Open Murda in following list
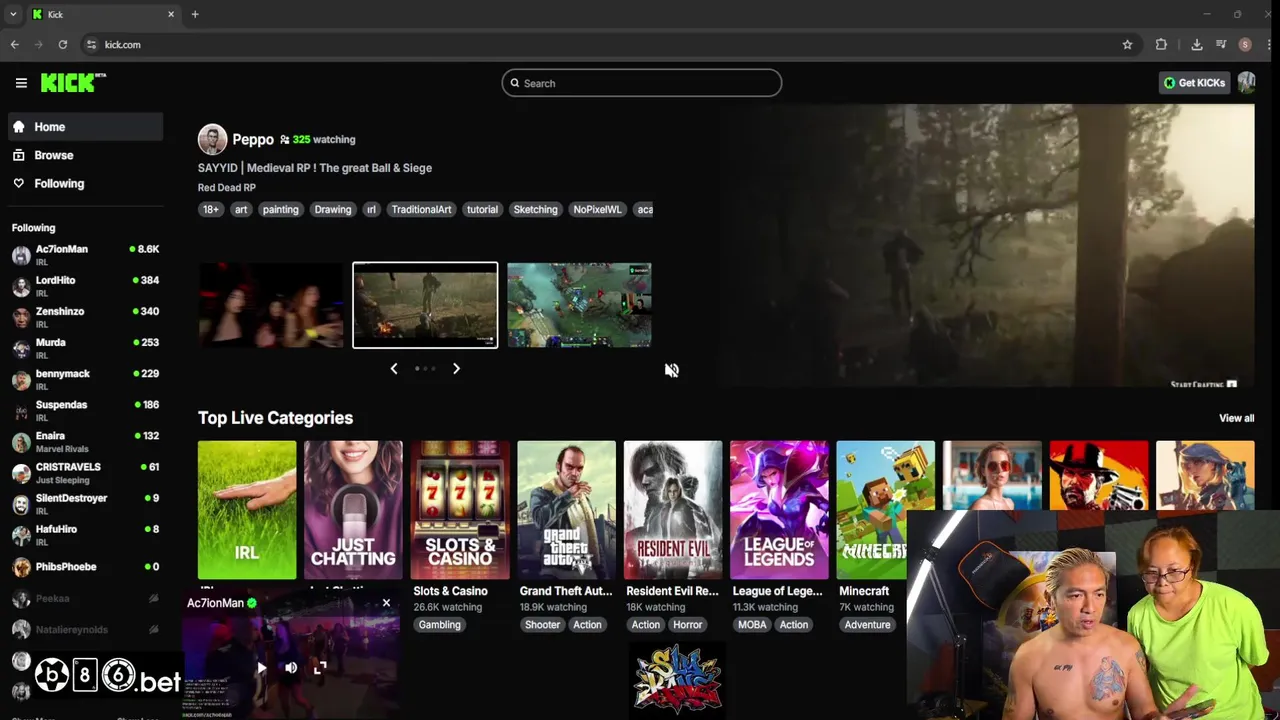This screenshot has width=1280, height=720. [85, 348]
